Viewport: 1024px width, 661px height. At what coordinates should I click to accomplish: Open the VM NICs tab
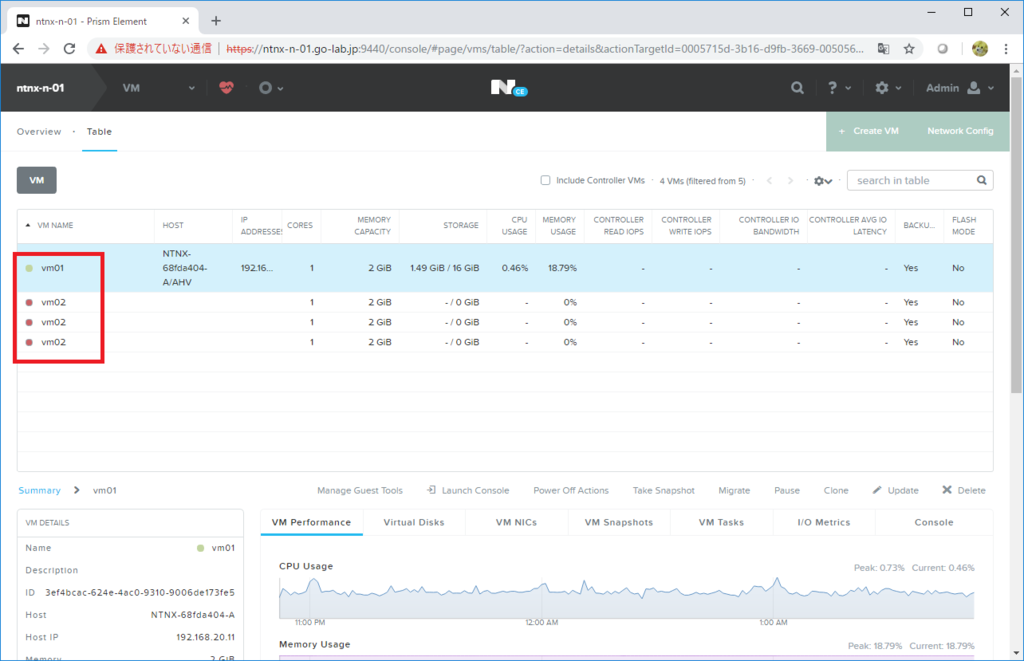(517, 523)
